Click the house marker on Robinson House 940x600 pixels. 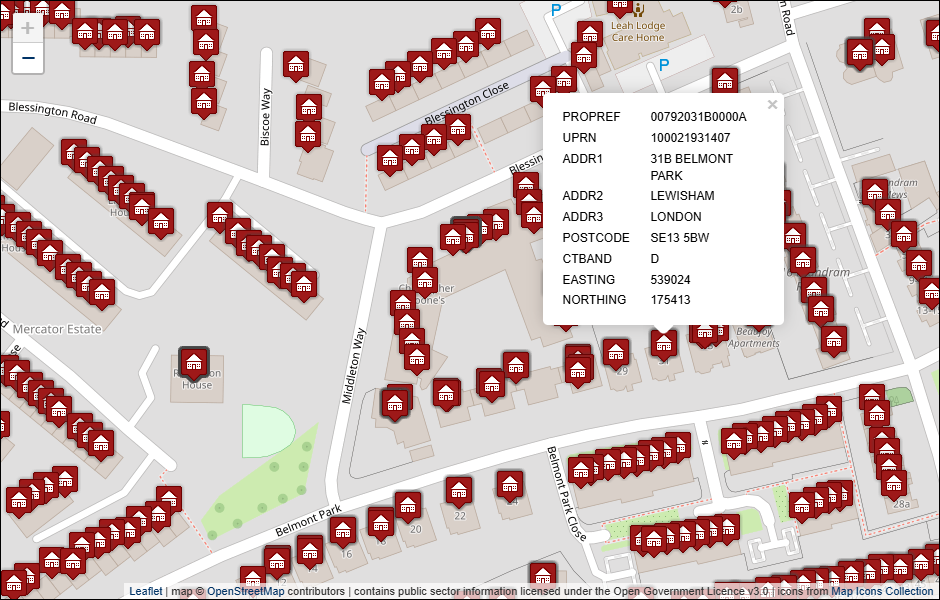pos(194,361)
